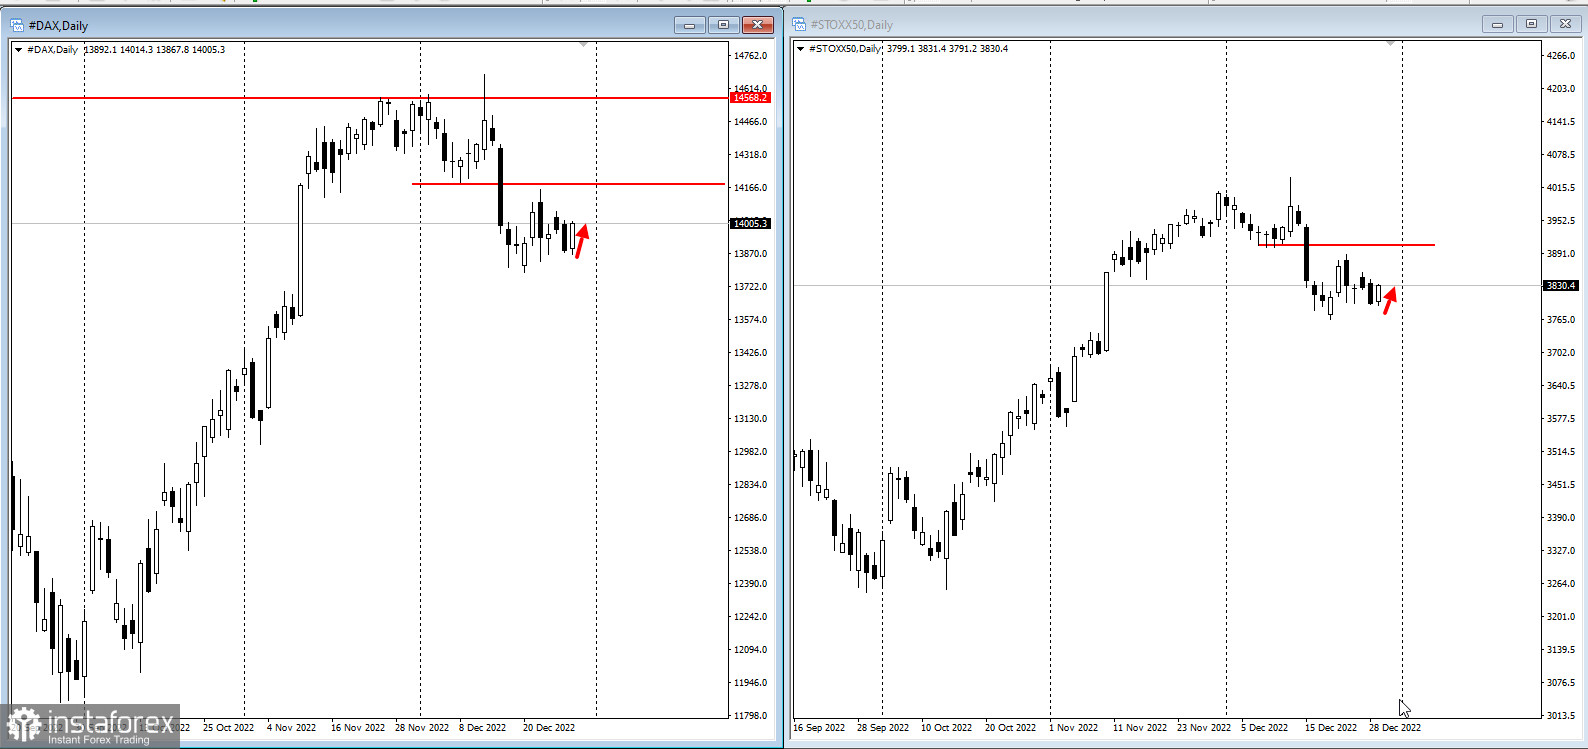
Task: Click the 10 Oct 2022 date on the STOXX50 time axis
Action: [x=946, y=728]
